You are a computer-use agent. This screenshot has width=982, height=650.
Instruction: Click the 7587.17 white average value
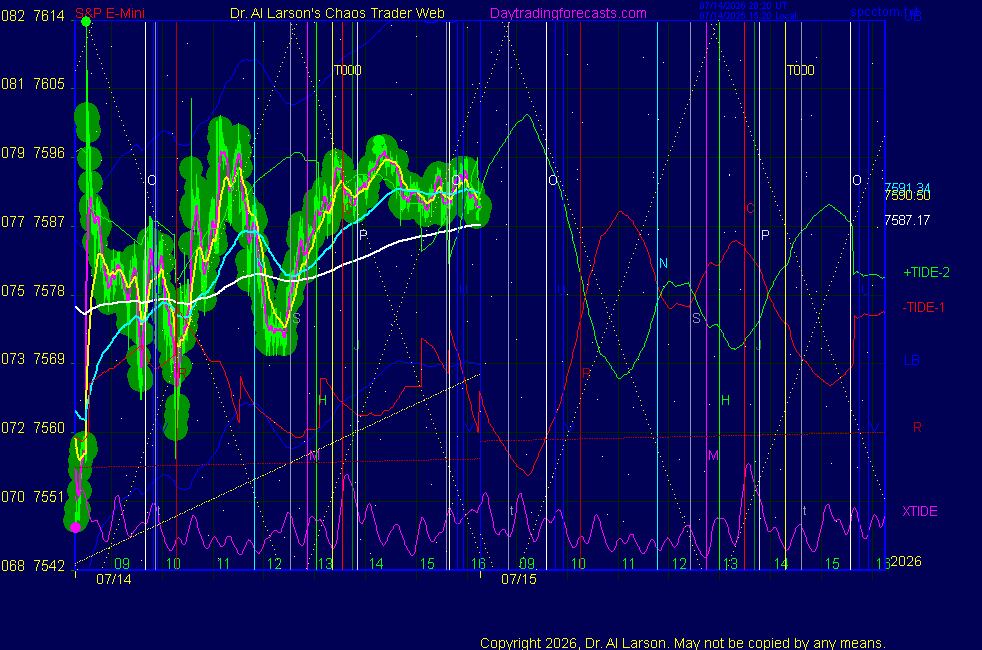907,220
